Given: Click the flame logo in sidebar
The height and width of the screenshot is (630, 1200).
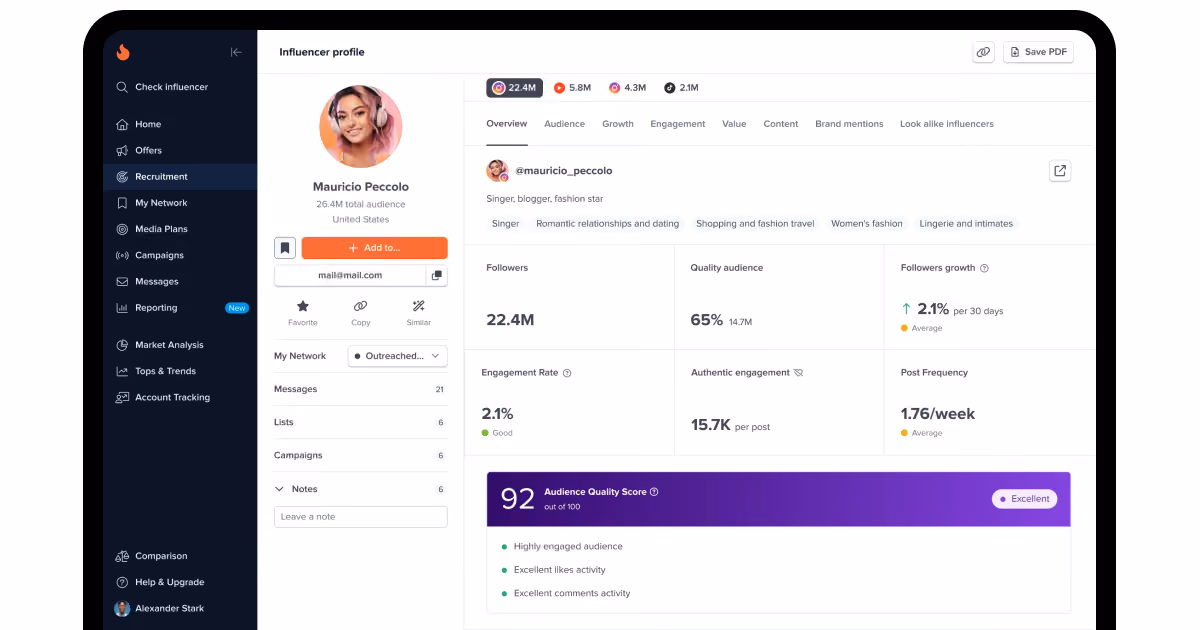Looking at the screenshot, I should point(123,52).
